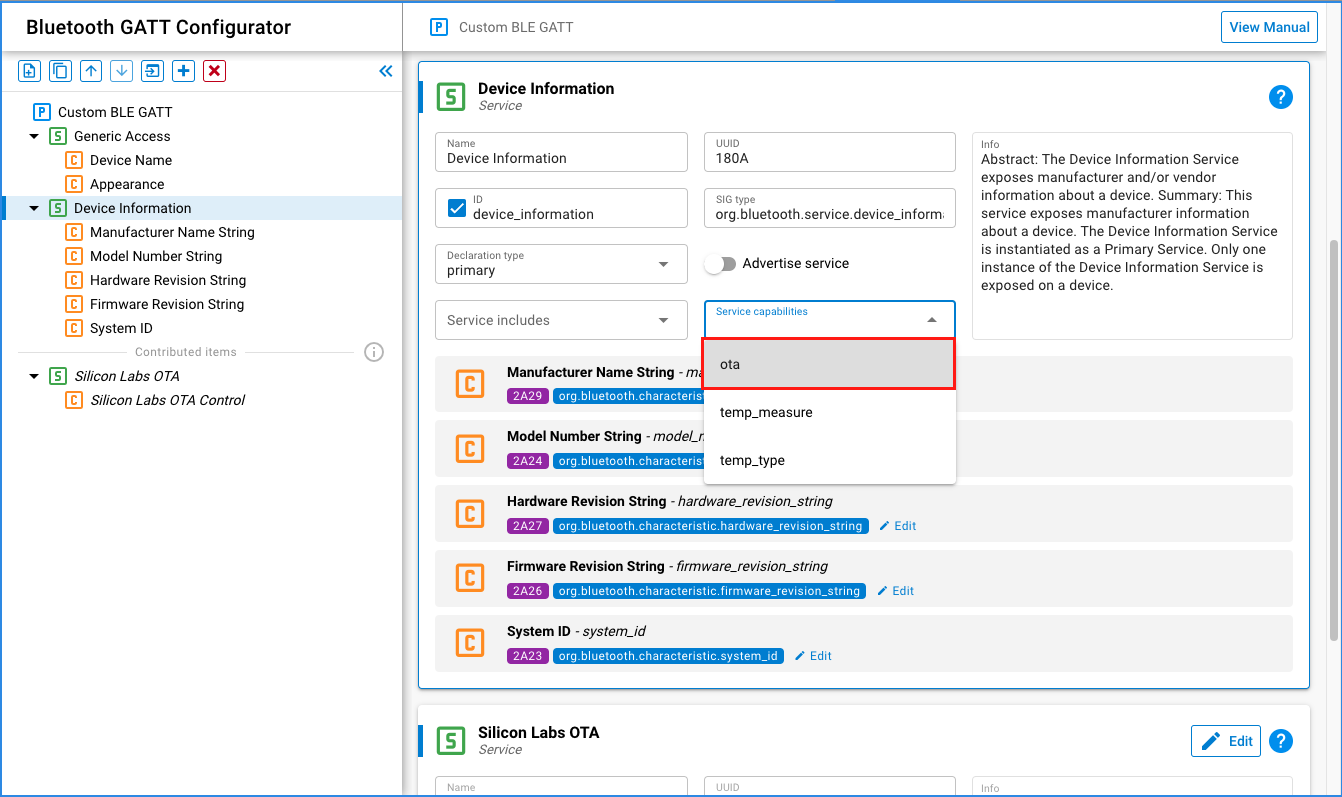Click the blue plus toolbar icon
This screenshot has width=1342, height=797.
click(183, 71)
